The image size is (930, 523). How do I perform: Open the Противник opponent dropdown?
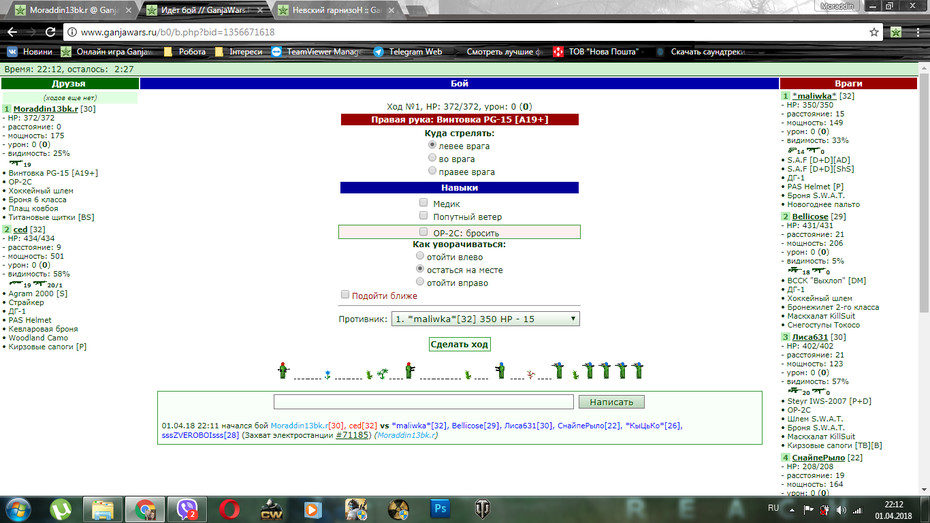(485, 319)
